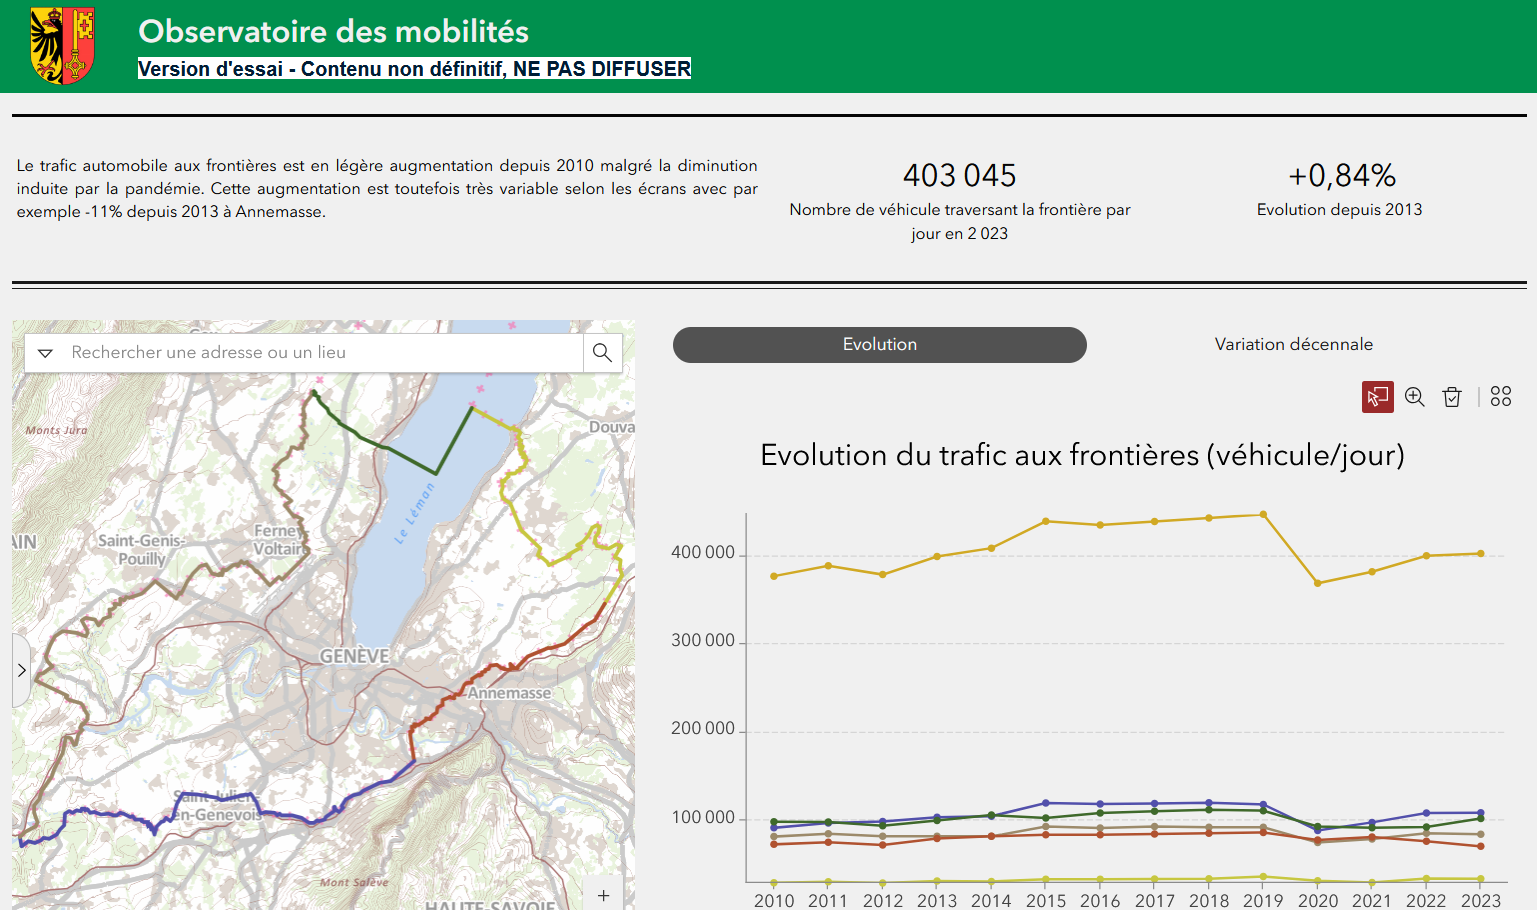Expand the collapsed side panel on the map

tap(21, 670)
